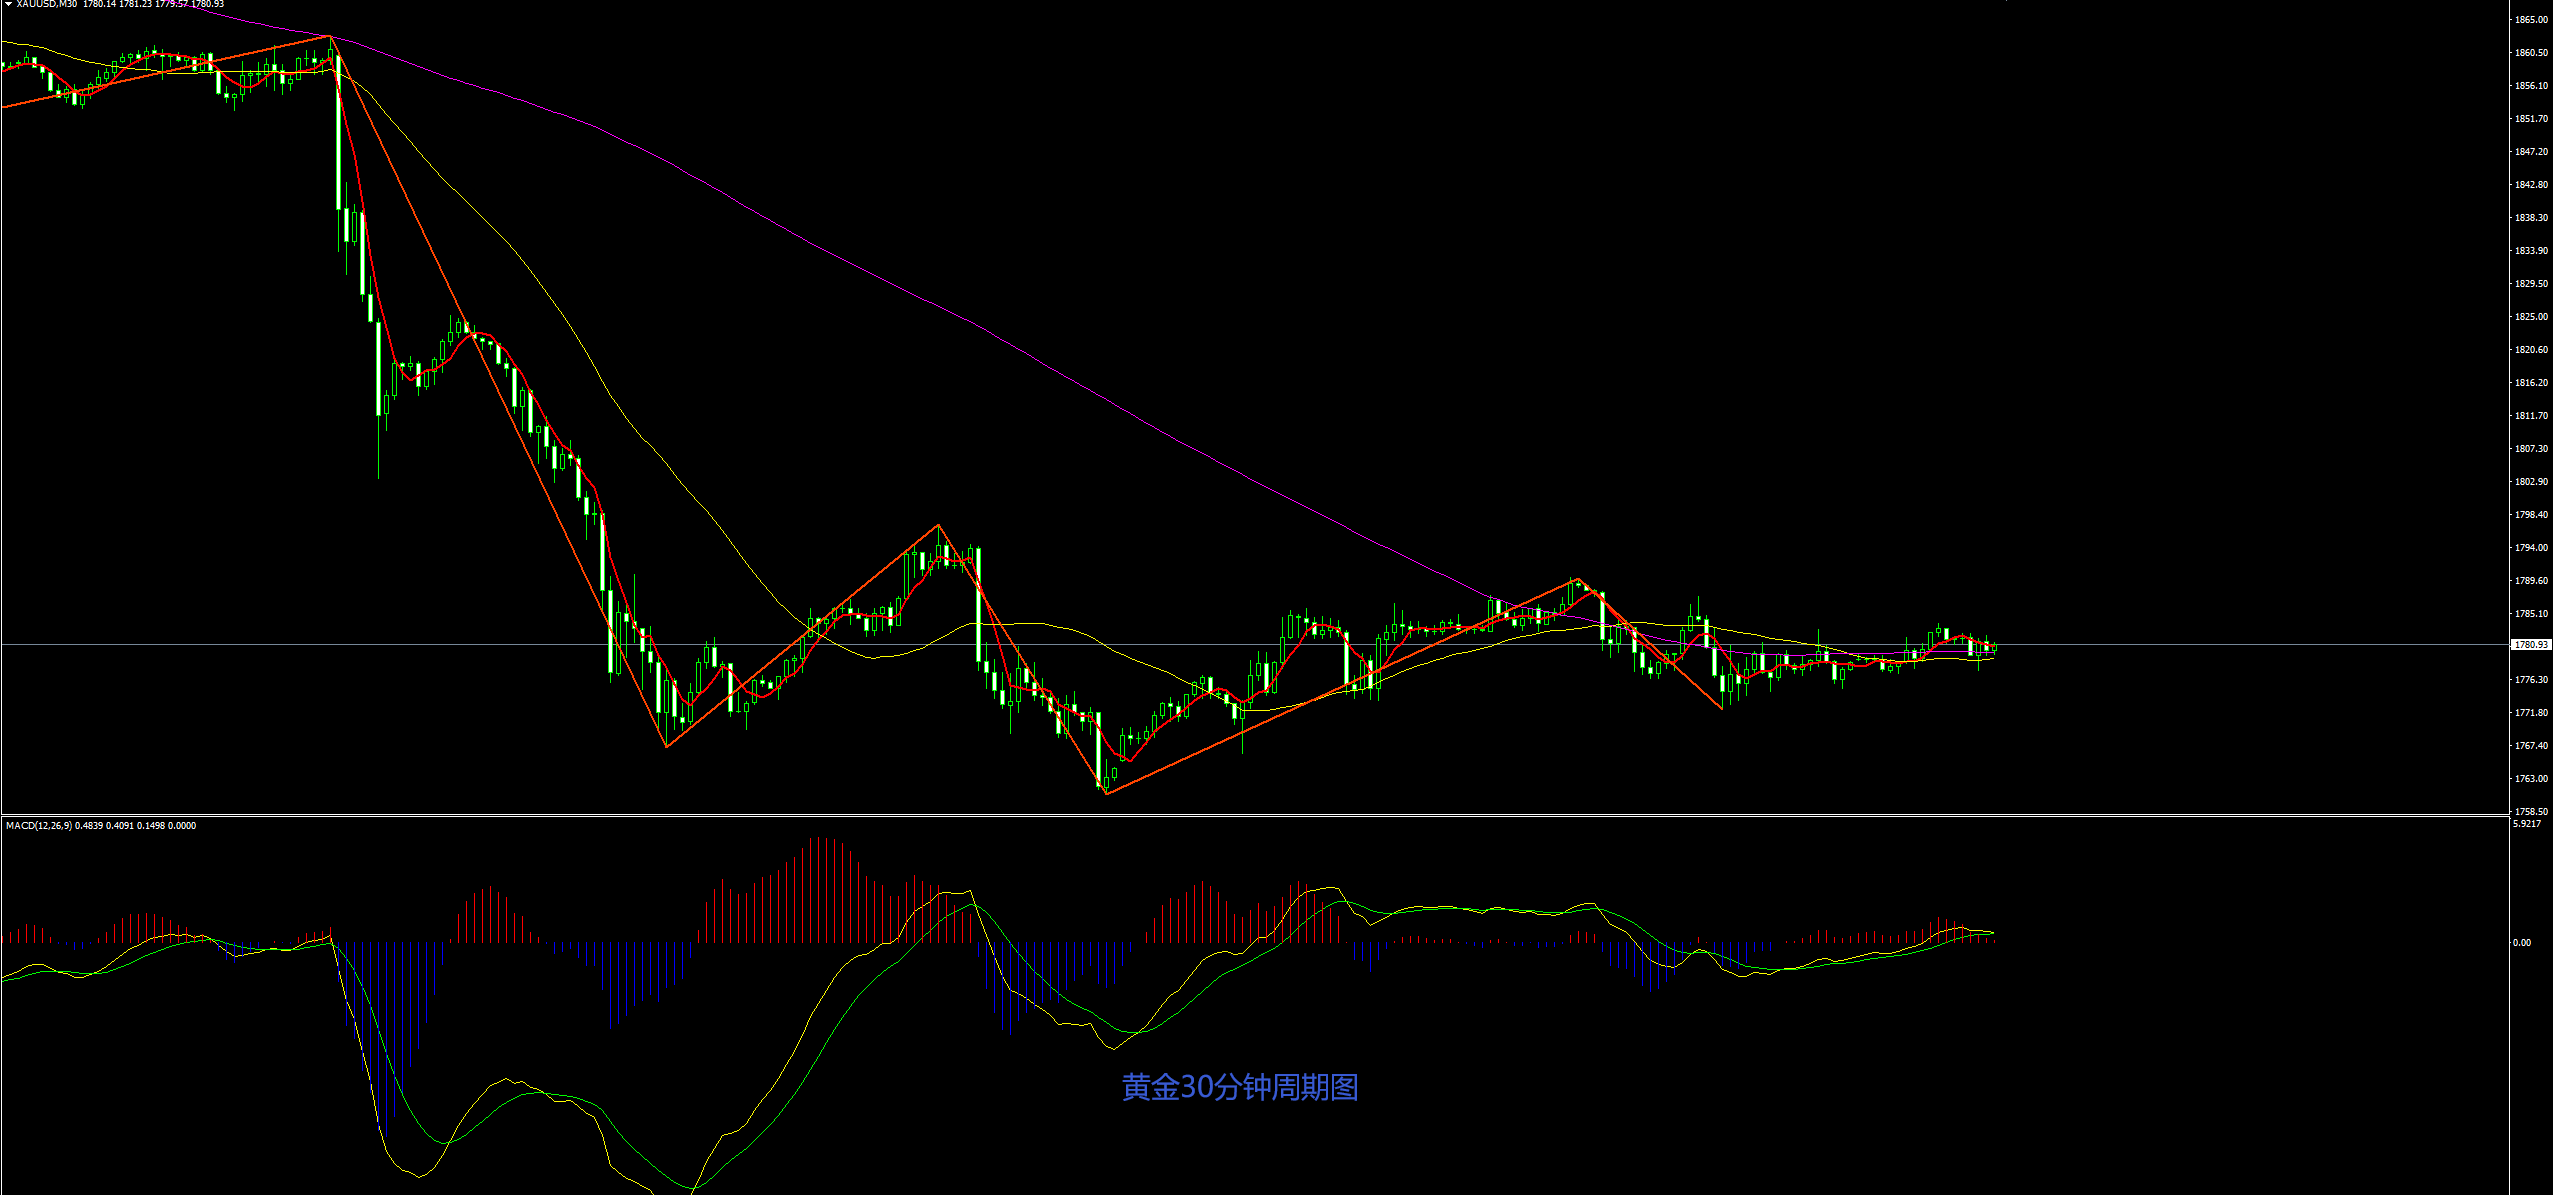
Task: Click the XAUUSD,M30 chart title text
Action: (x=46, y=4)
